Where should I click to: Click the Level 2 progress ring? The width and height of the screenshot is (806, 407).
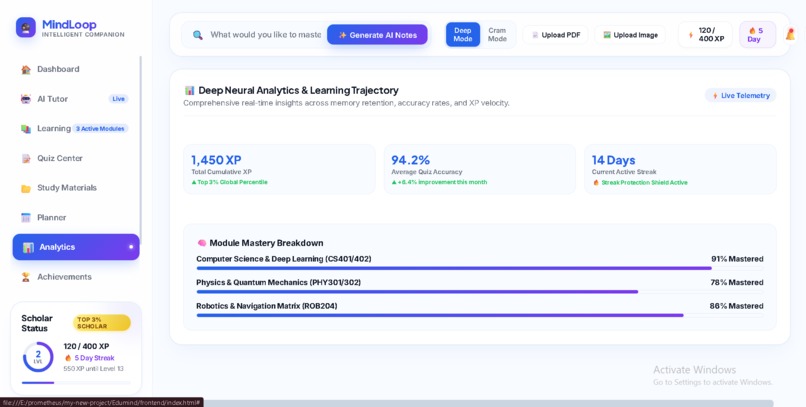(38, 357)
